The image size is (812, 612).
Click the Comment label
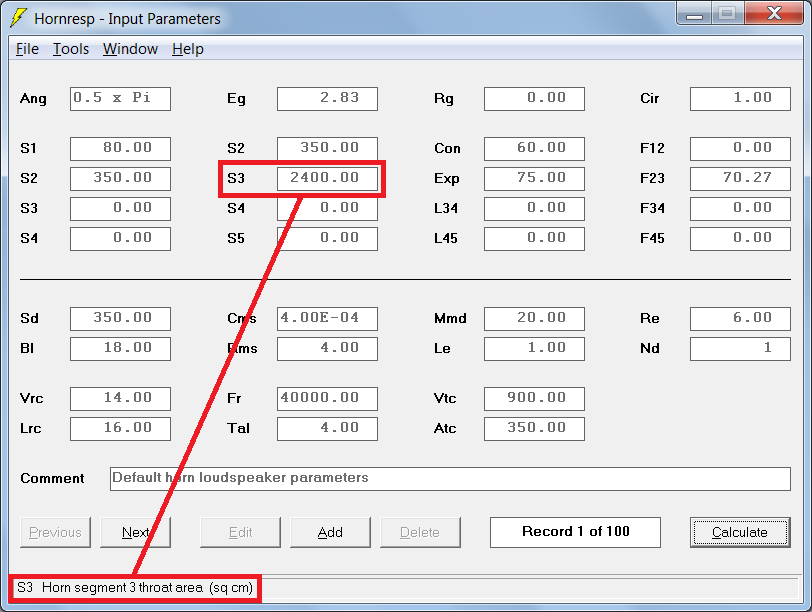pos(52,478)
